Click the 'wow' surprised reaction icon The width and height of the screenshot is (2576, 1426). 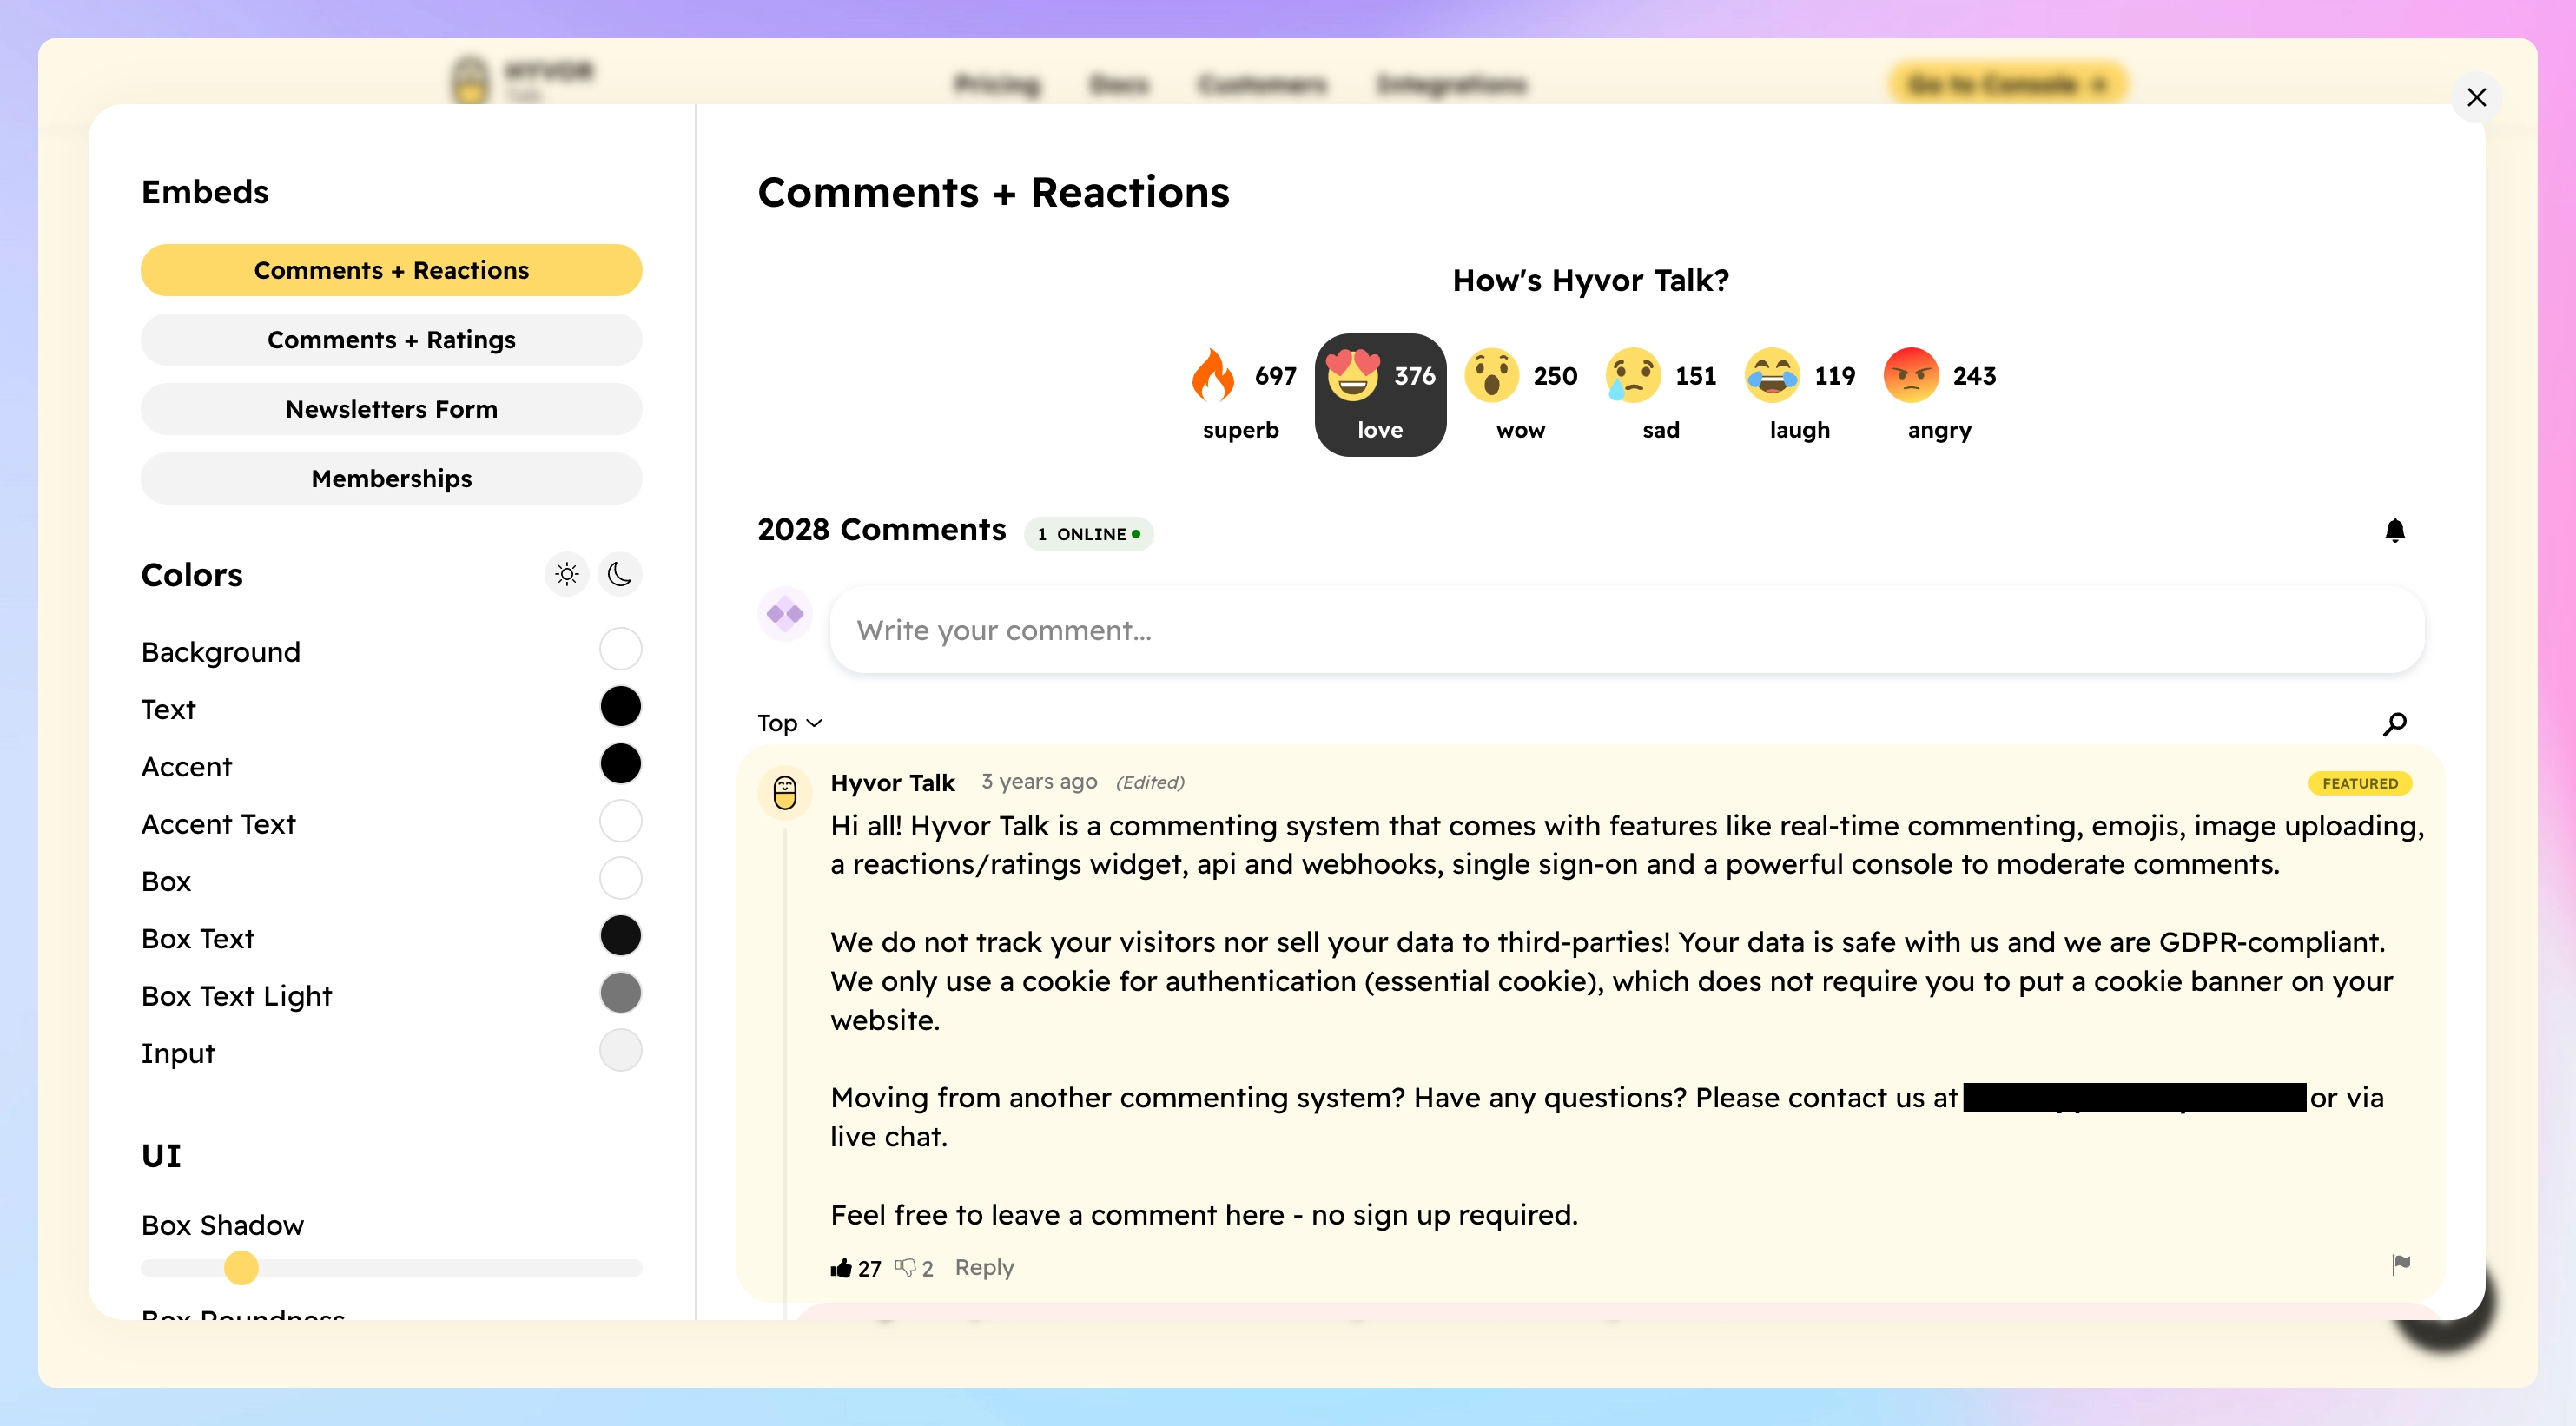point(1493,373)
